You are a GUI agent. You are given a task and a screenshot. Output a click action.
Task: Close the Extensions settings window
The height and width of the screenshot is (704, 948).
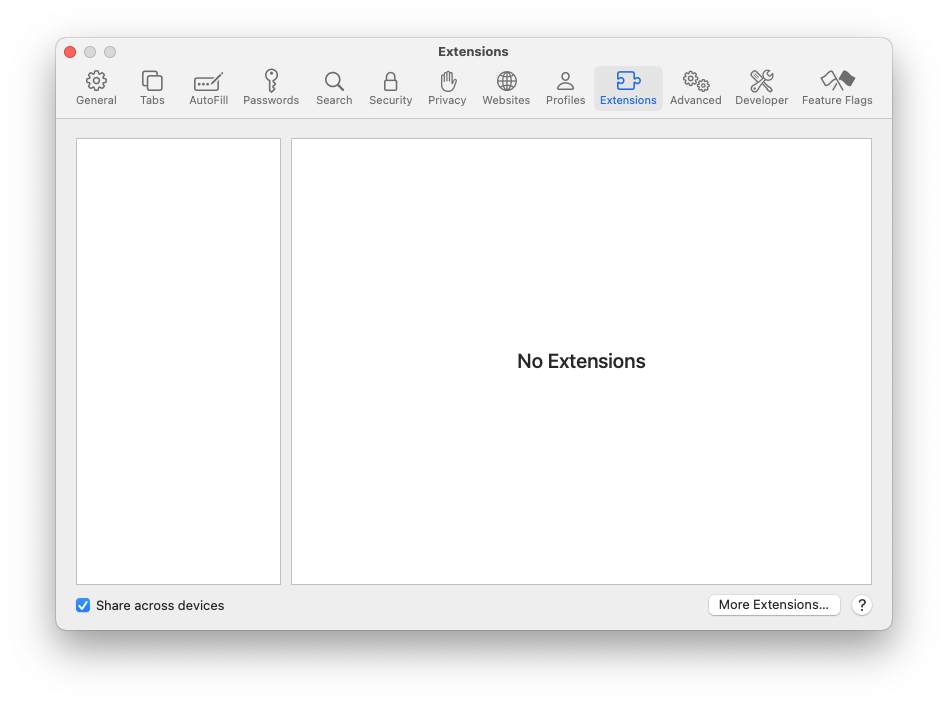[70, 52]
